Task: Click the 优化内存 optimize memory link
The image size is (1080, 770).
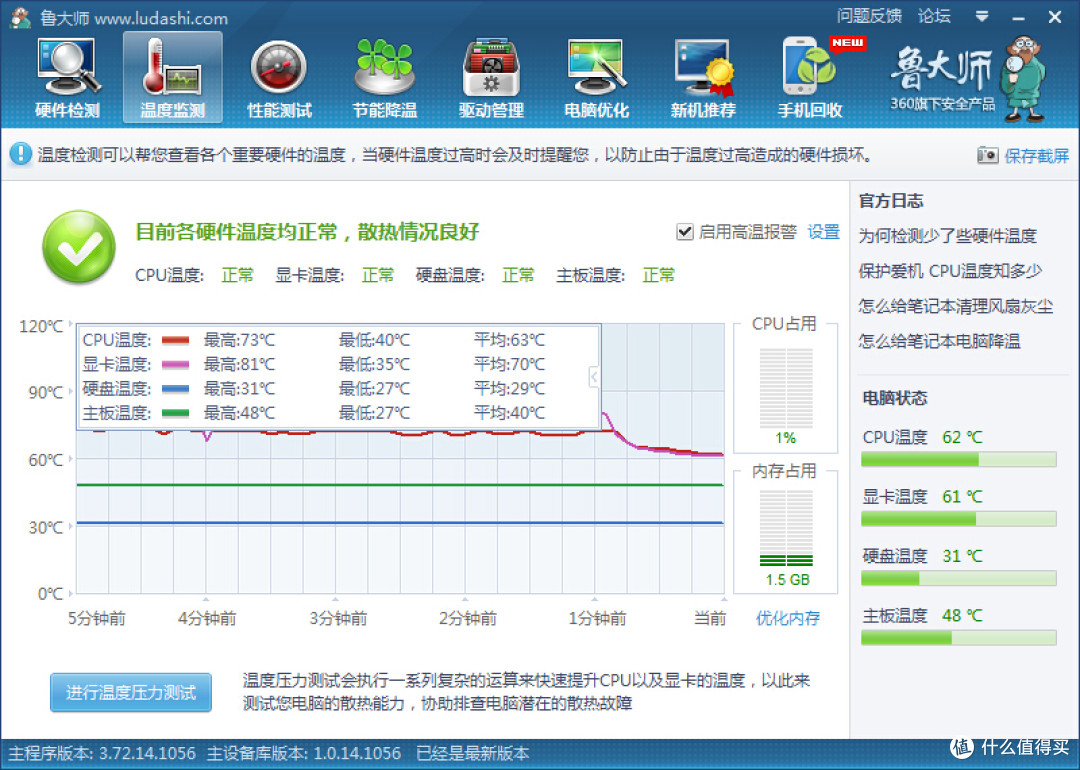Action: [787, 618]
